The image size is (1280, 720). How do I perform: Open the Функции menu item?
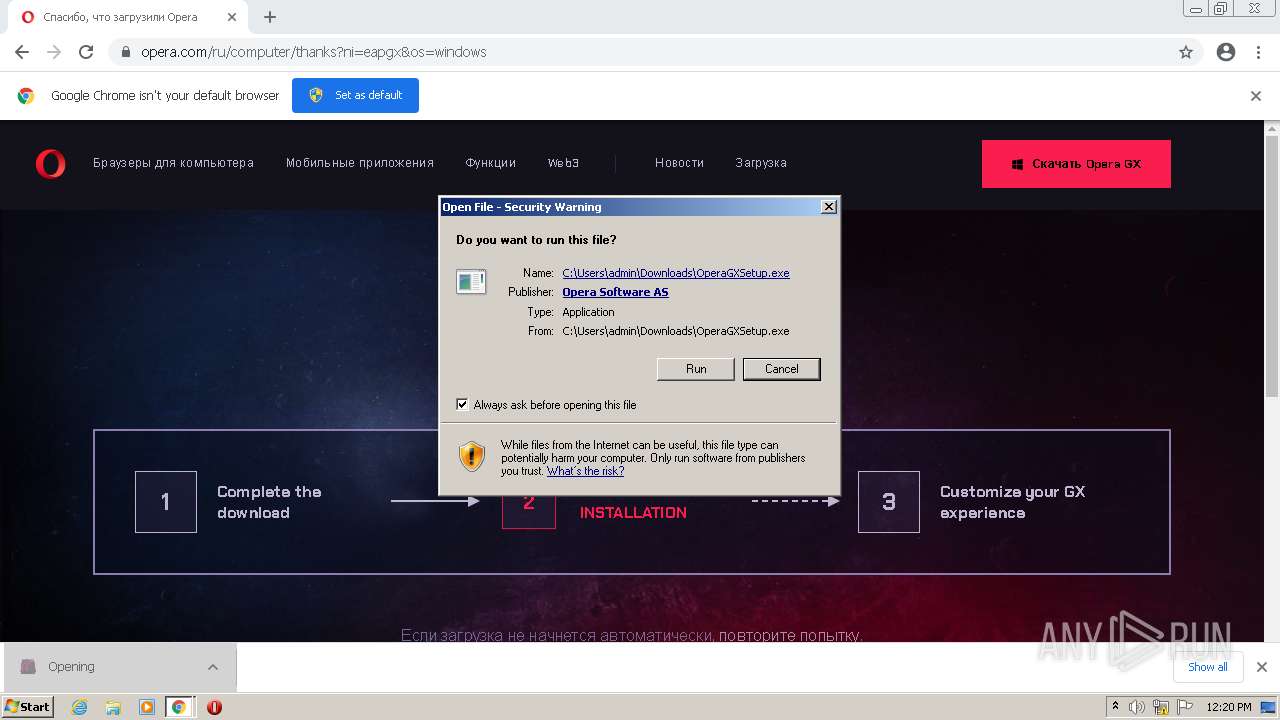click(490, 163)
